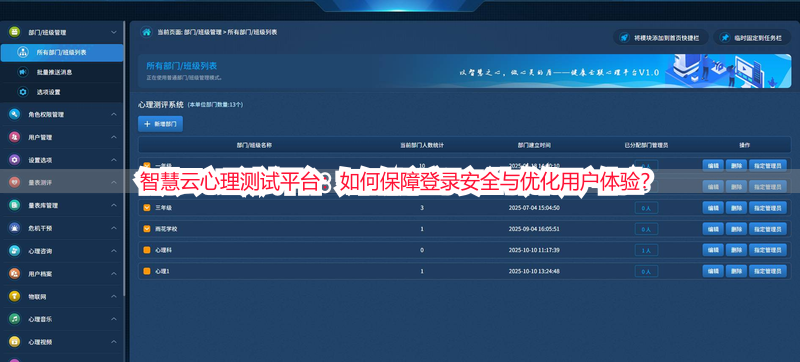Click the 选项设置 gear icon
Viewport: 800px width, 362px height.
tap(22, 92)
